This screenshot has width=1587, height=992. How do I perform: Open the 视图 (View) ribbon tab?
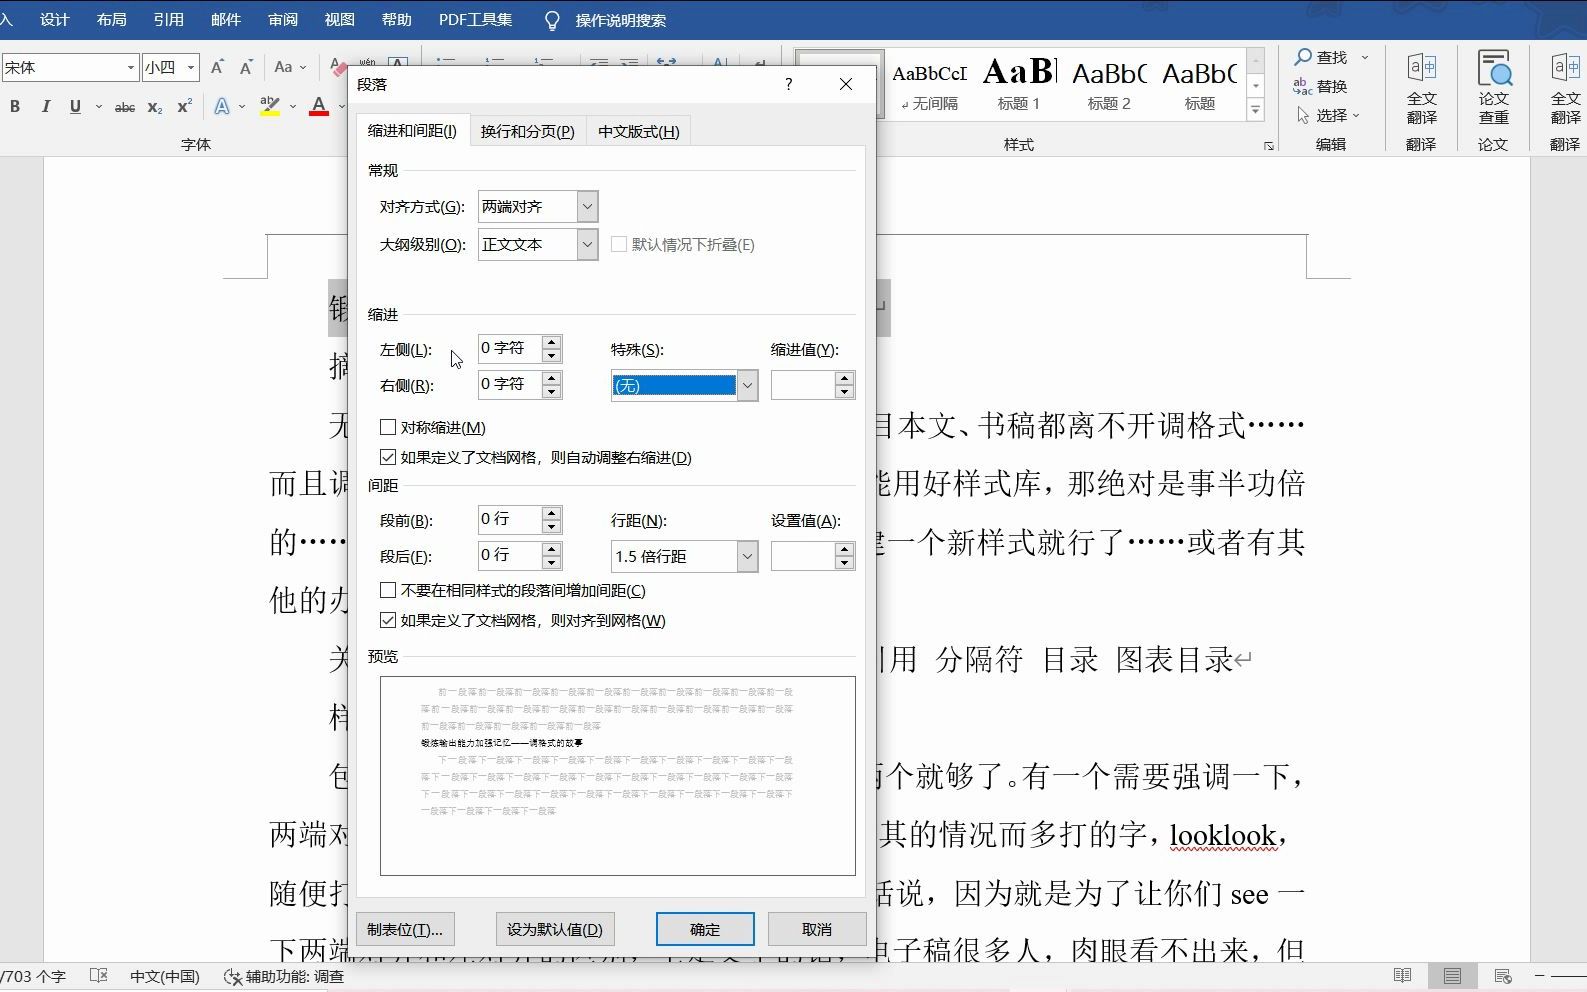340,20
